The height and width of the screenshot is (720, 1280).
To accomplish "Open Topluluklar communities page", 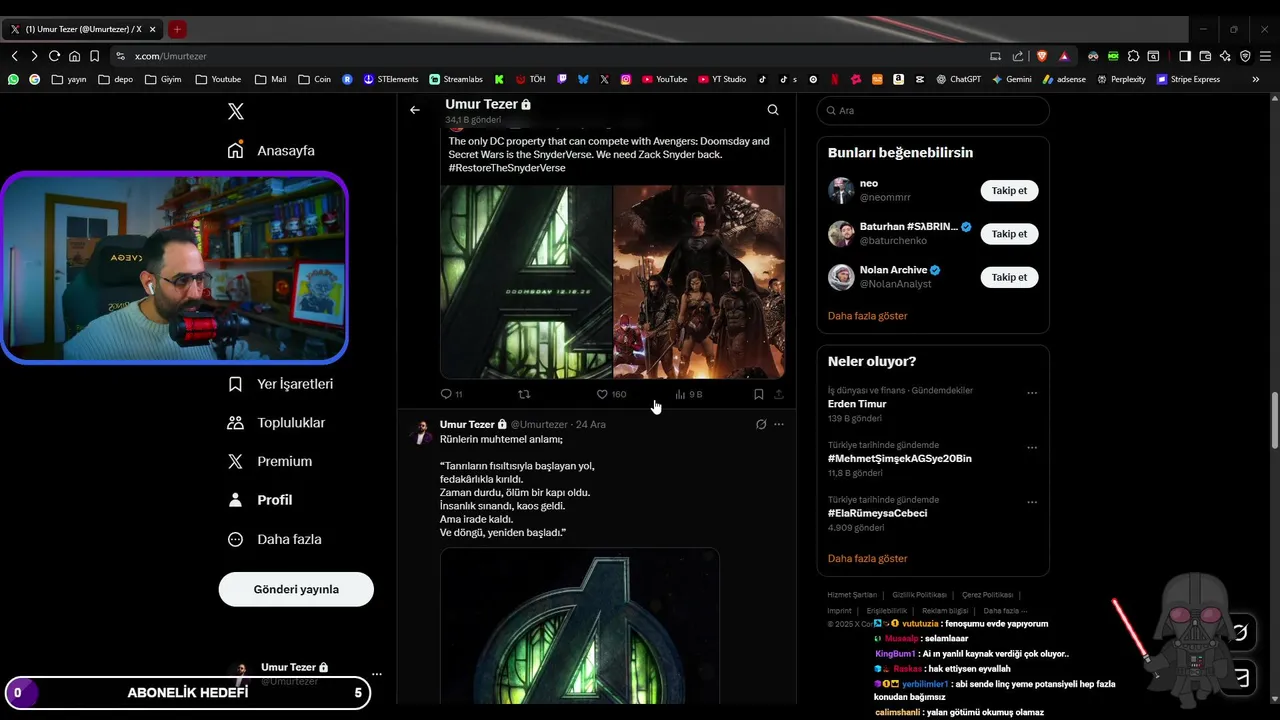I will coord(276,423).
